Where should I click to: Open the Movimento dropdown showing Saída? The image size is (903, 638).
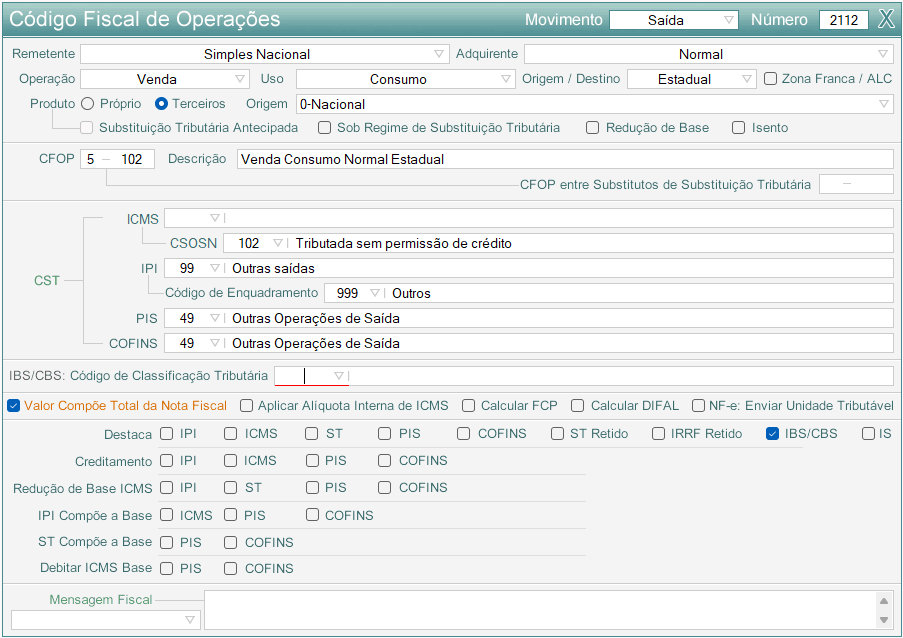click(674, 20)
